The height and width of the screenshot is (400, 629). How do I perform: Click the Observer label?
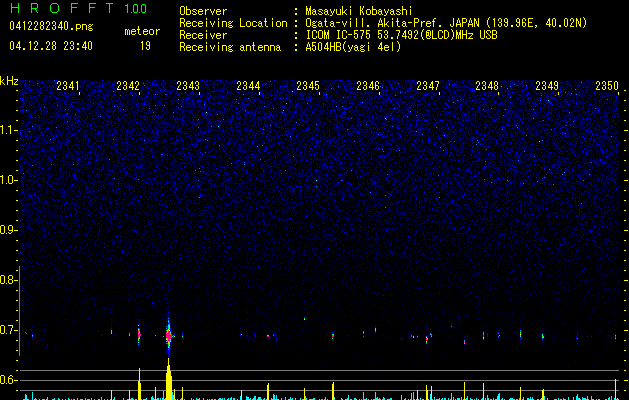coord(203,11)
